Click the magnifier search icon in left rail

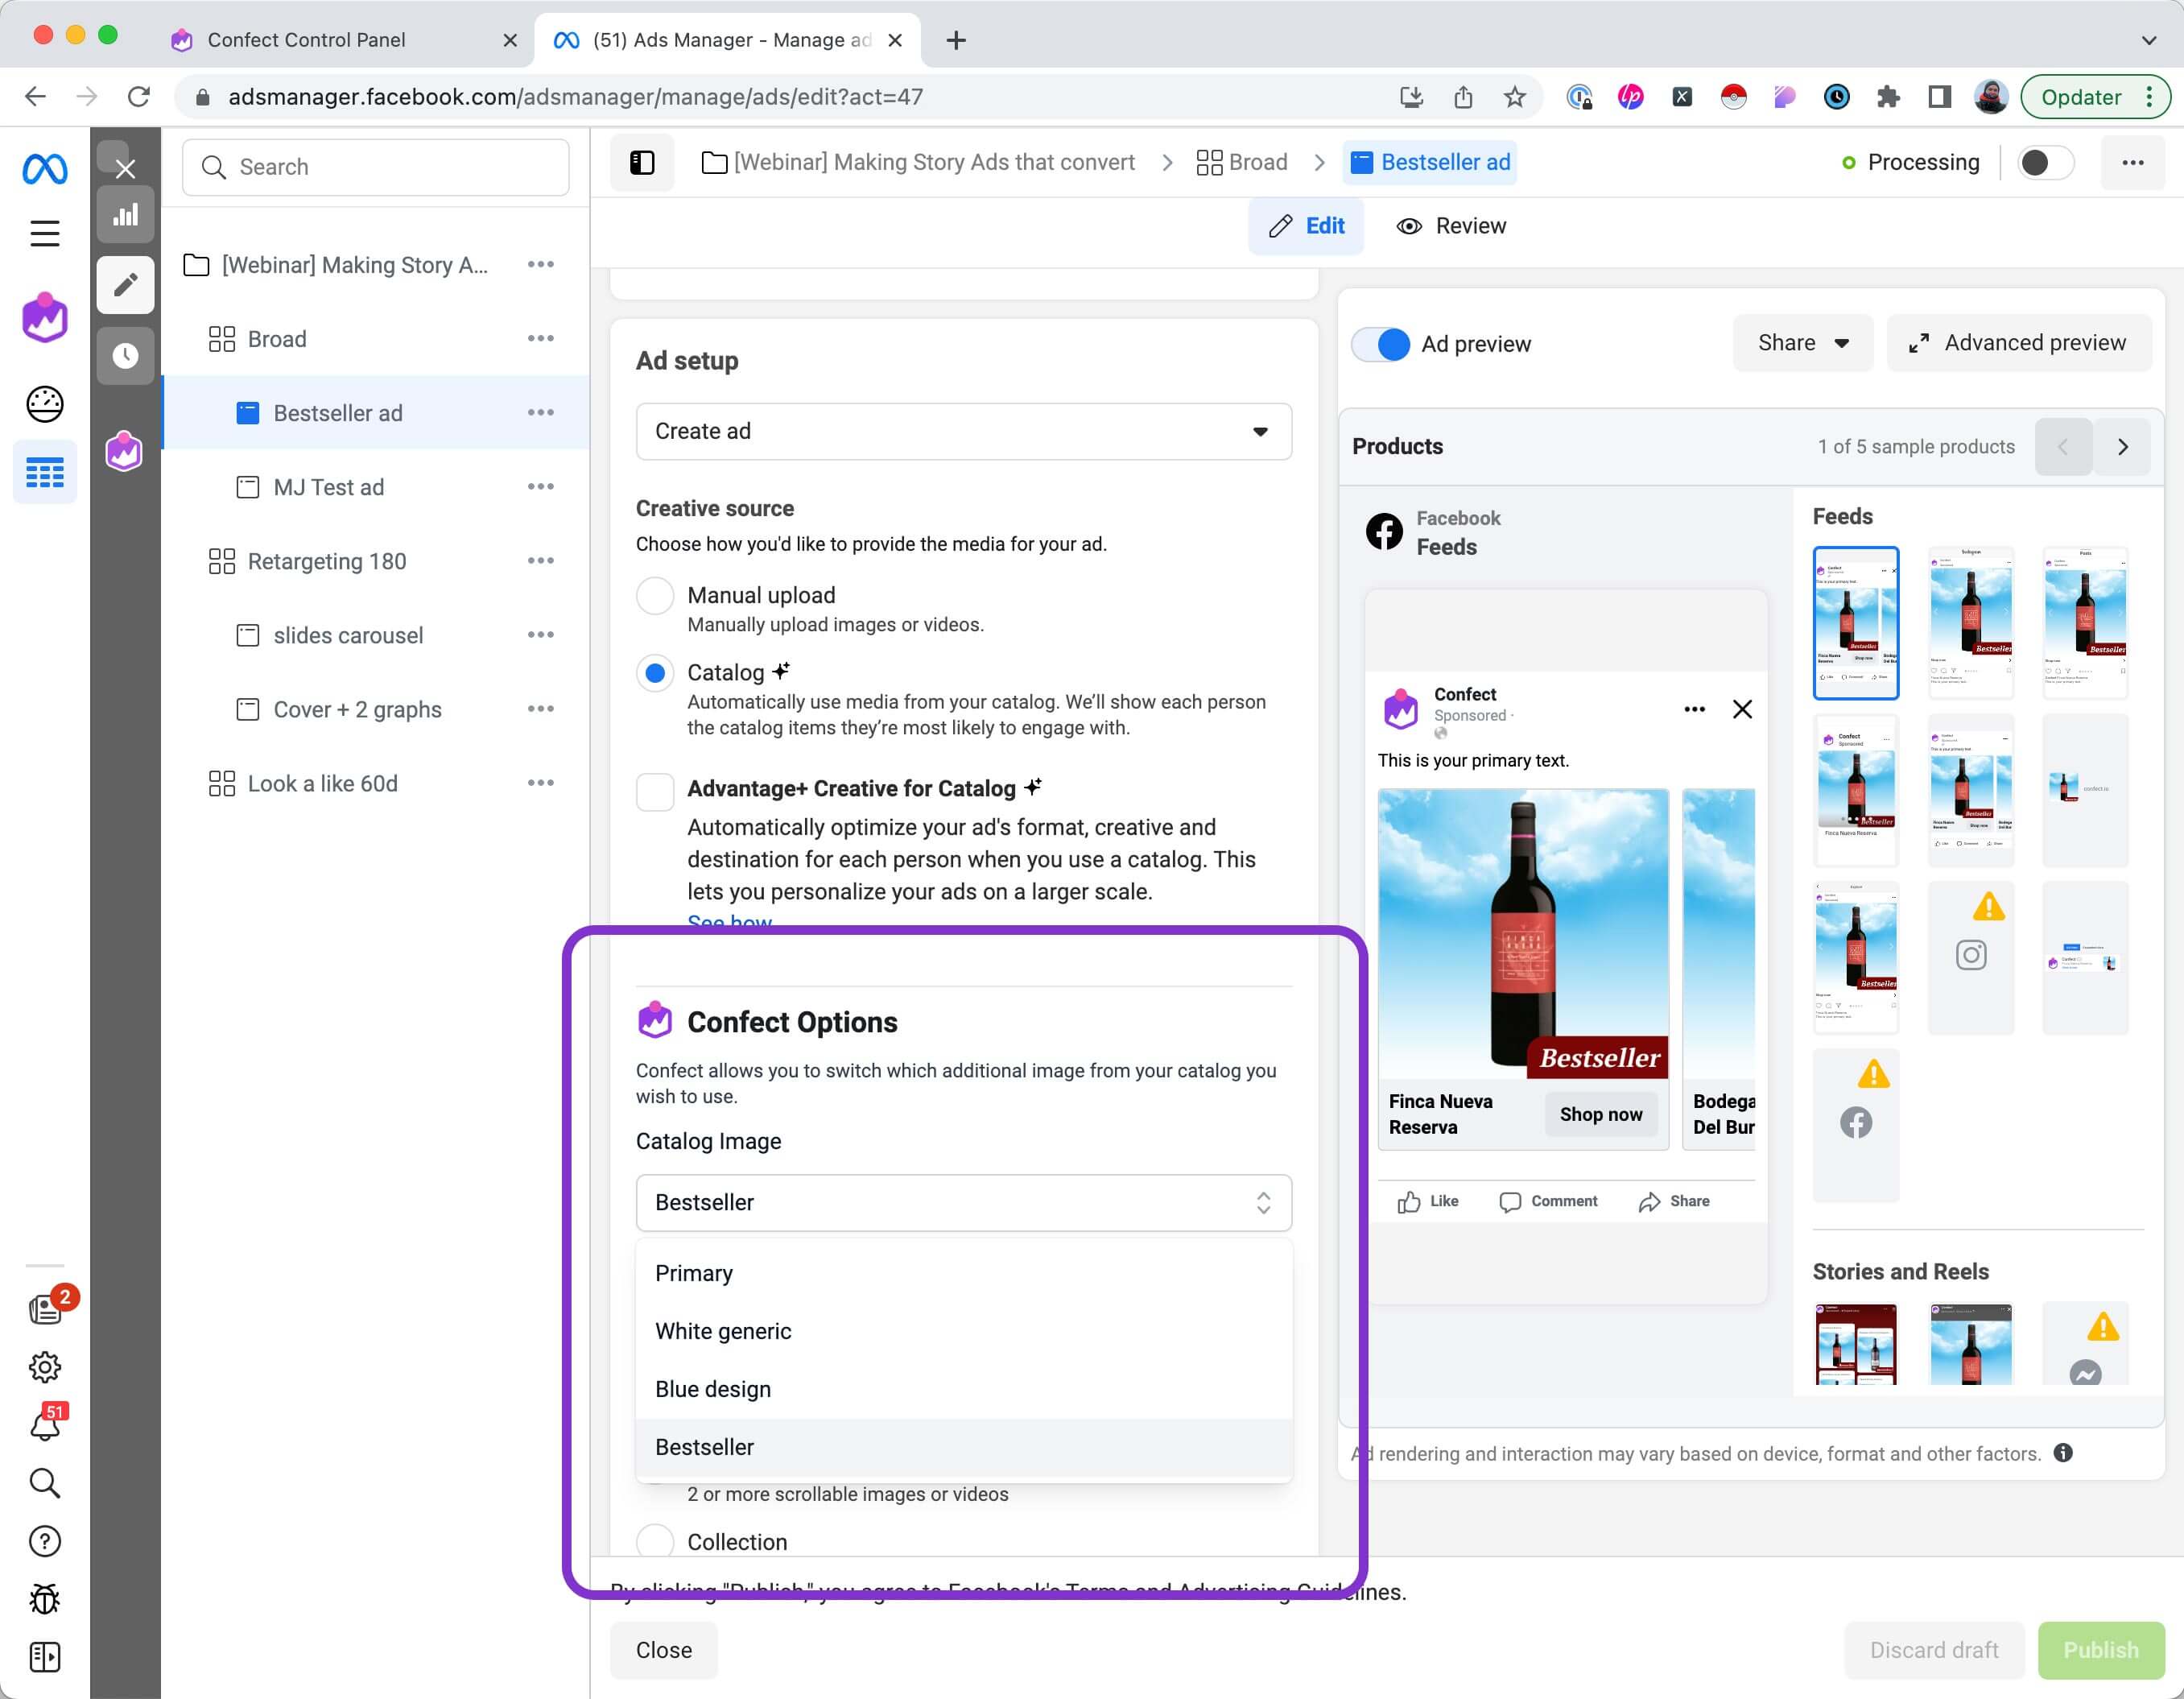point(45,1483)
